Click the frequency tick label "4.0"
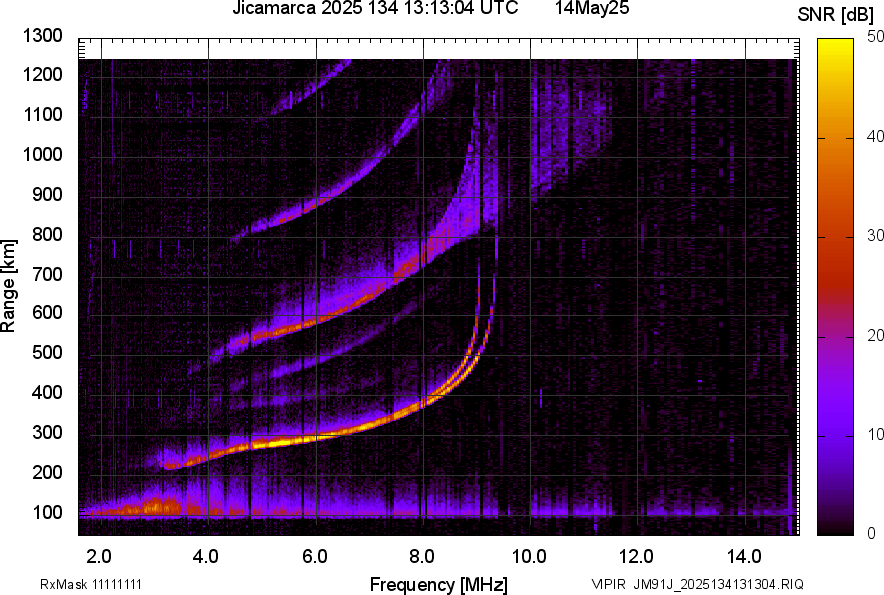 click(205, 557)
